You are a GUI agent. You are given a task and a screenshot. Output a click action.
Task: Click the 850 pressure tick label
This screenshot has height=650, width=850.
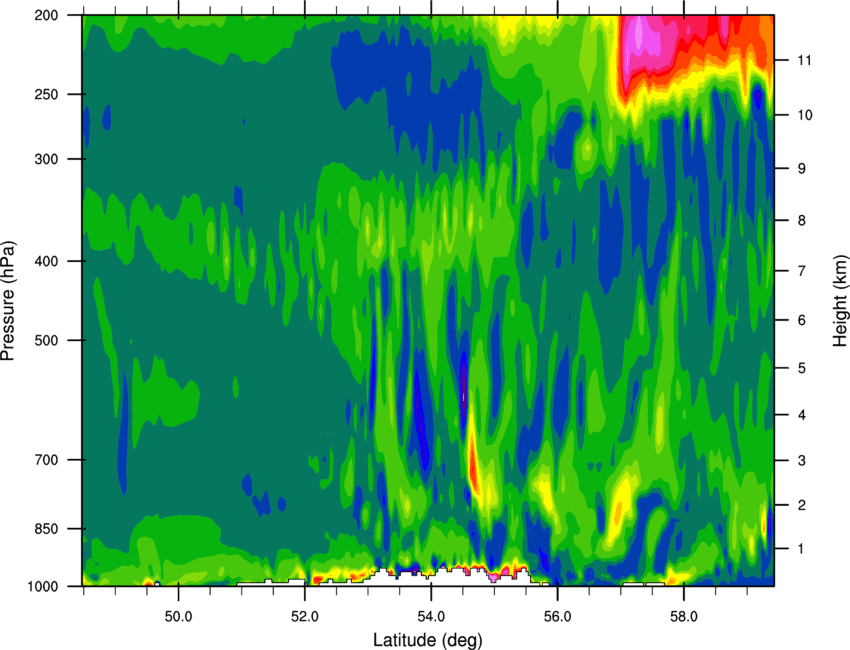[x=47, y=528]
